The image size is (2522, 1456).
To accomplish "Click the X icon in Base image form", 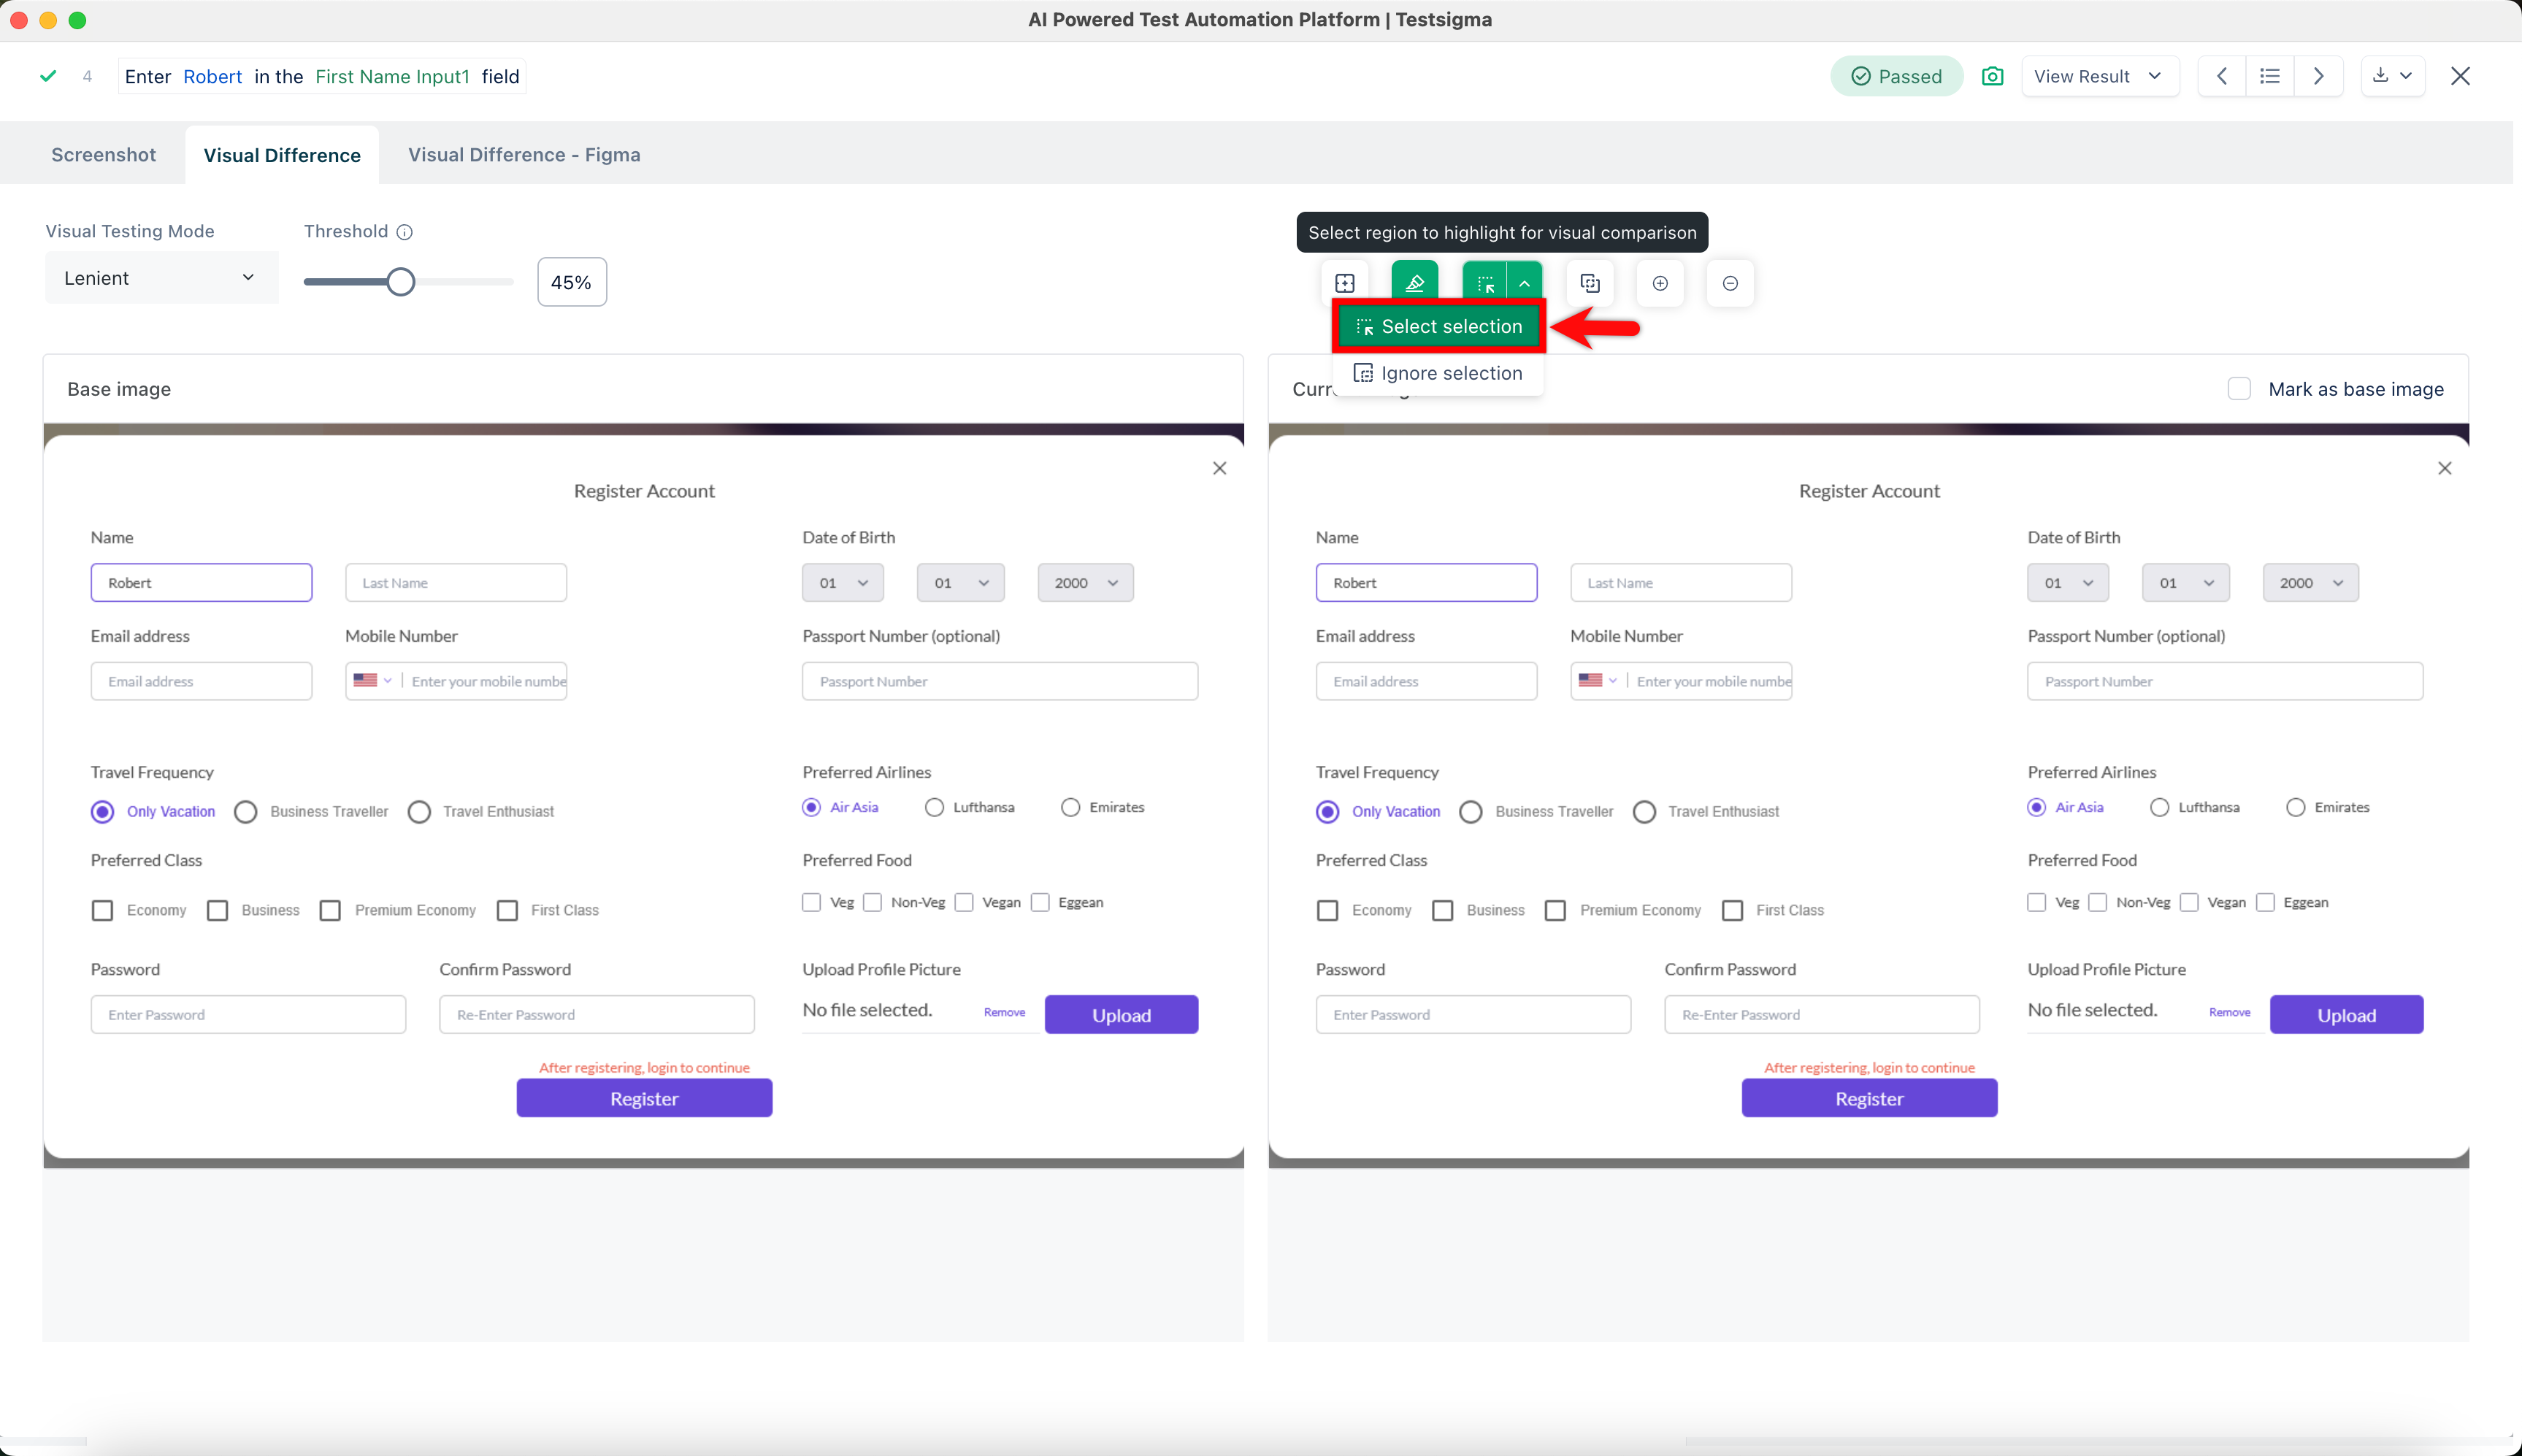I will (1219, 468).
